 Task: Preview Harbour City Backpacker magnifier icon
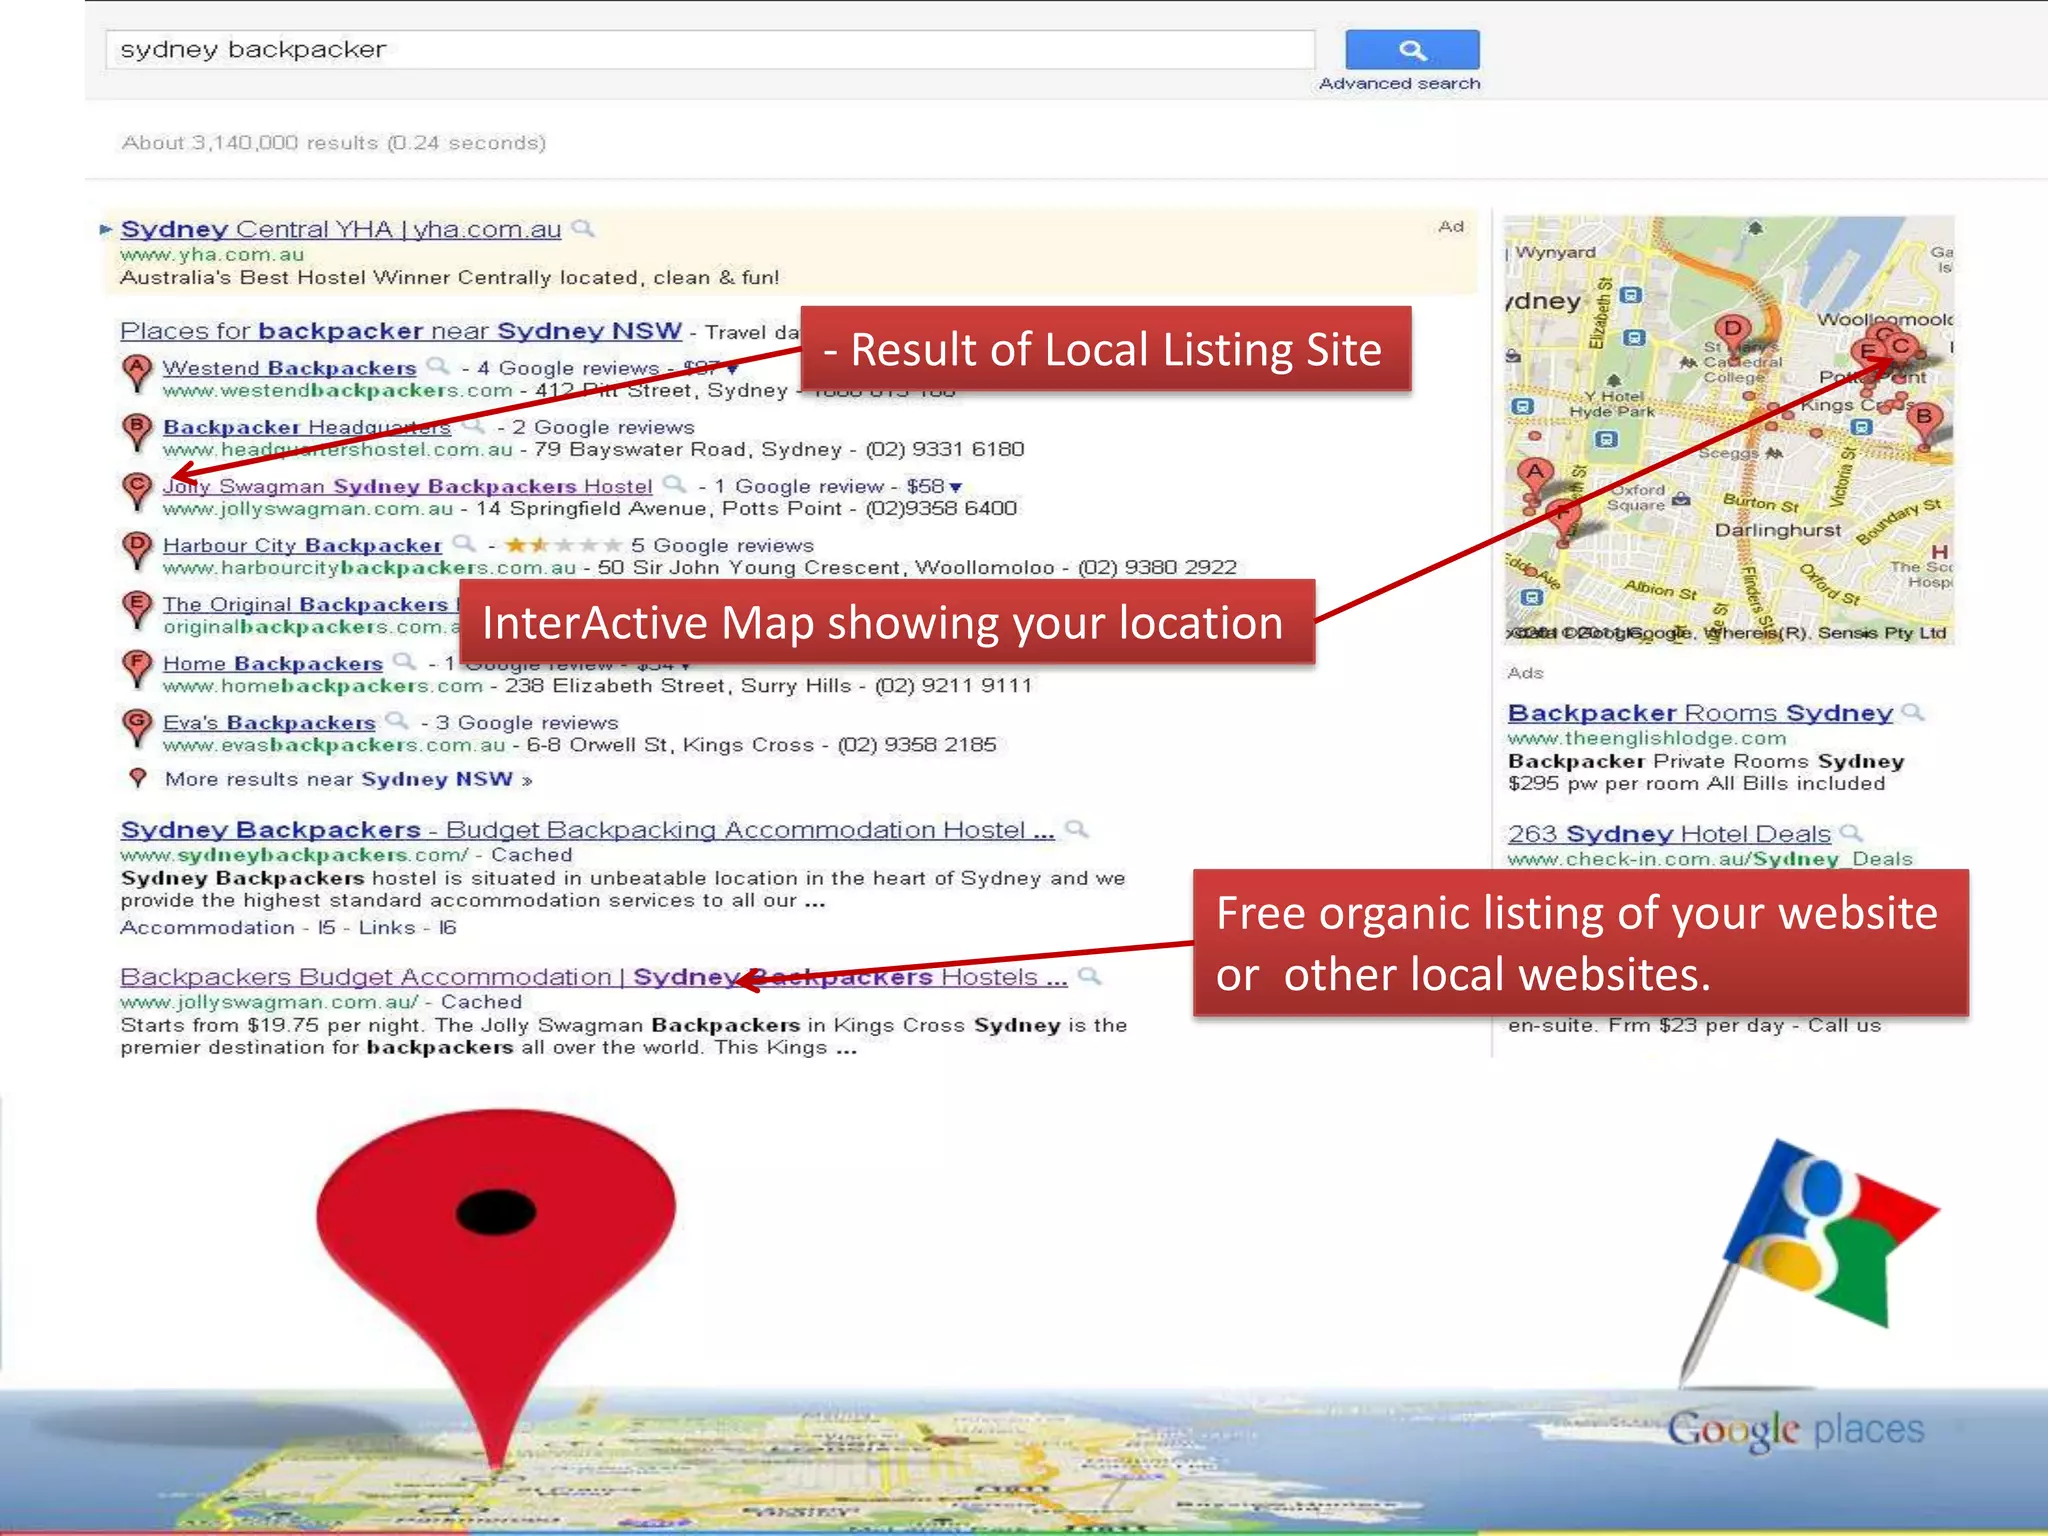coord(464,544)
